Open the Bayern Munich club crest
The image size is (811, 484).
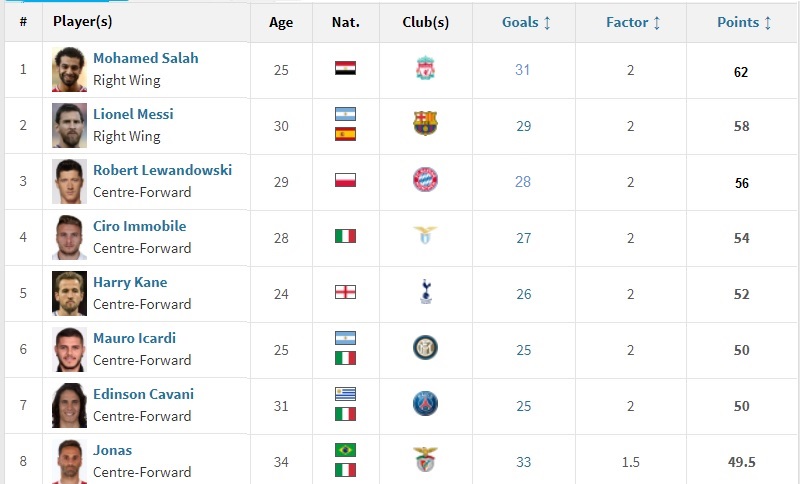tap(425, 179)
